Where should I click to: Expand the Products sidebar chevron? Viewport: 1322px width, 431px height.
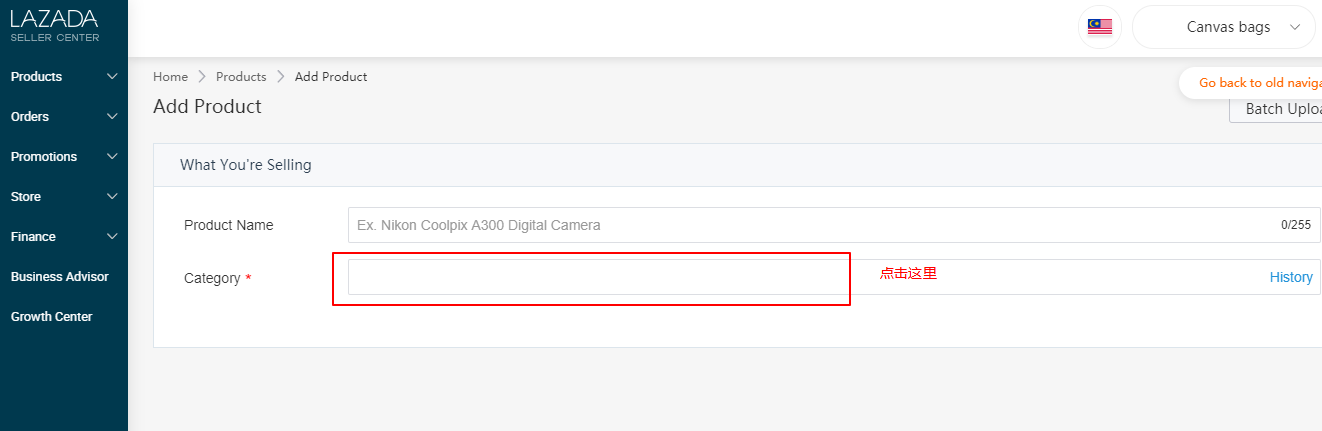coord(112,76)
